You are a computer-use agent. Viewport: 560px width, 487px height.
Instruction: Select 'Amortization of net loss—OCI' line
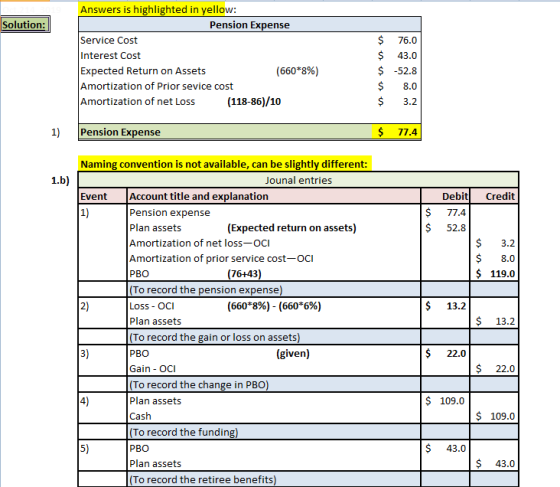pos(199,244)
